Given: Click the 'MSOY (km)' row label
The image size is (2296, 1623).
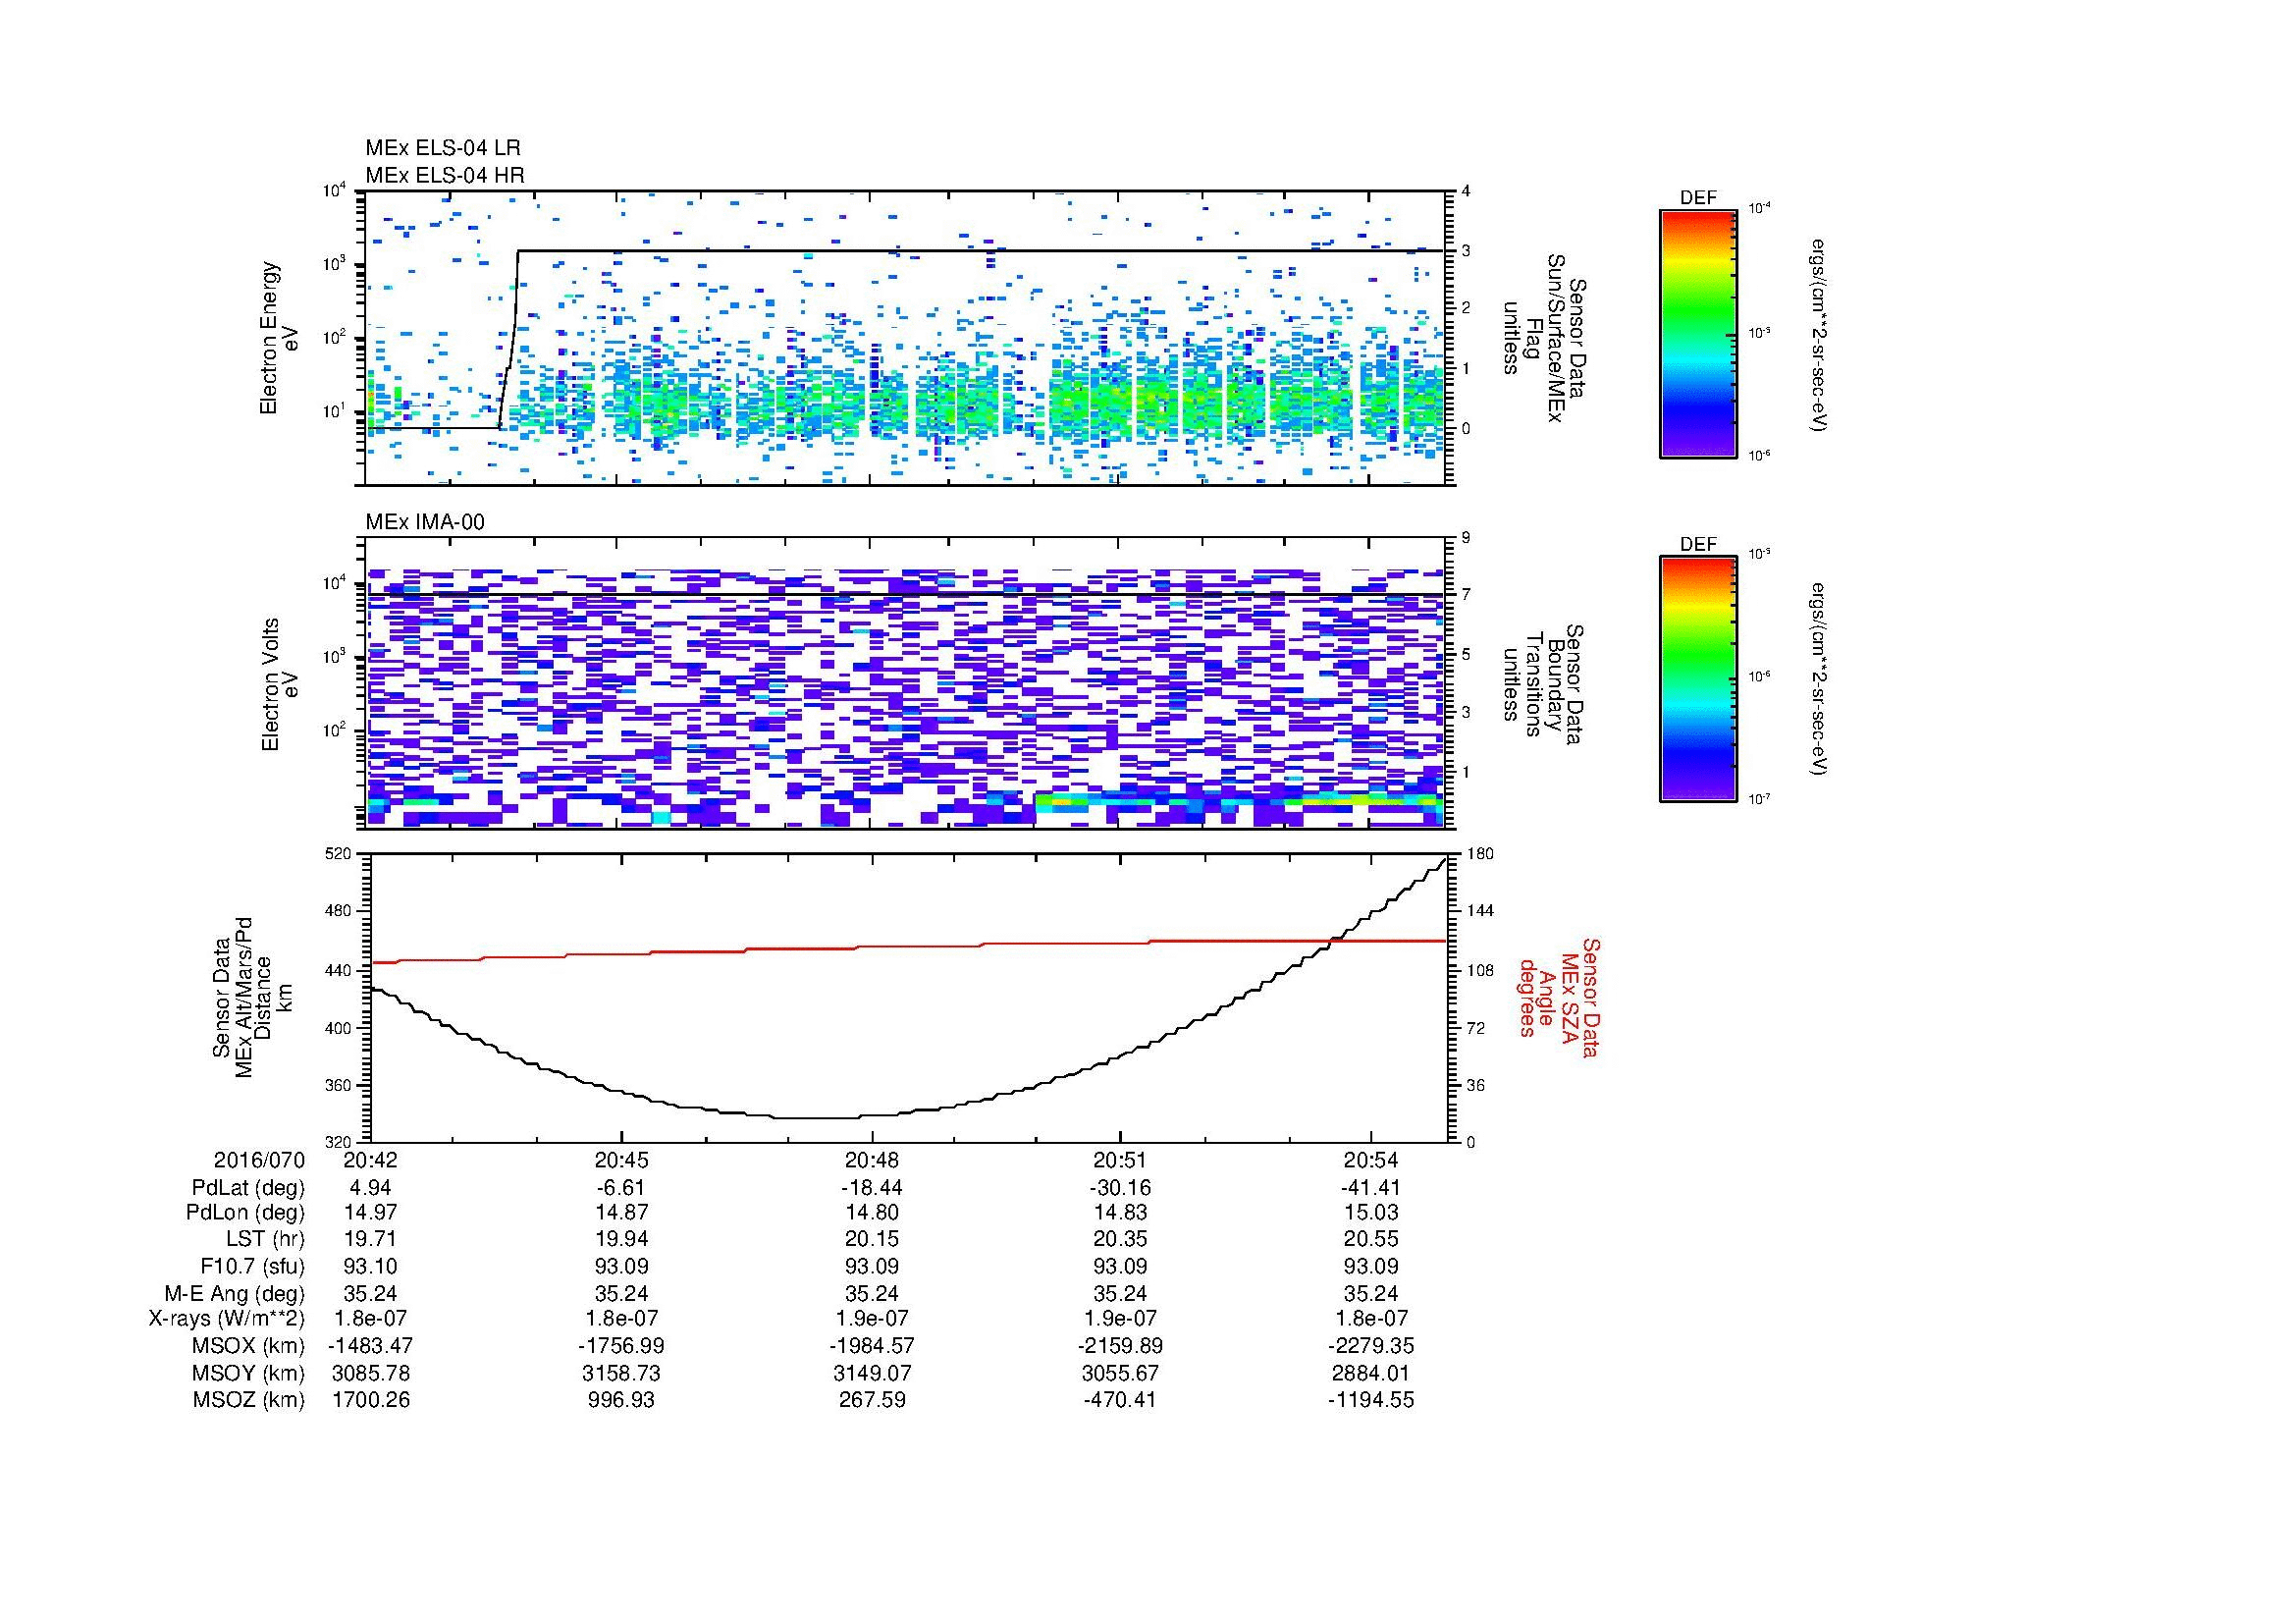Looking at the screenshot, I should click(x=249, y=1374).
